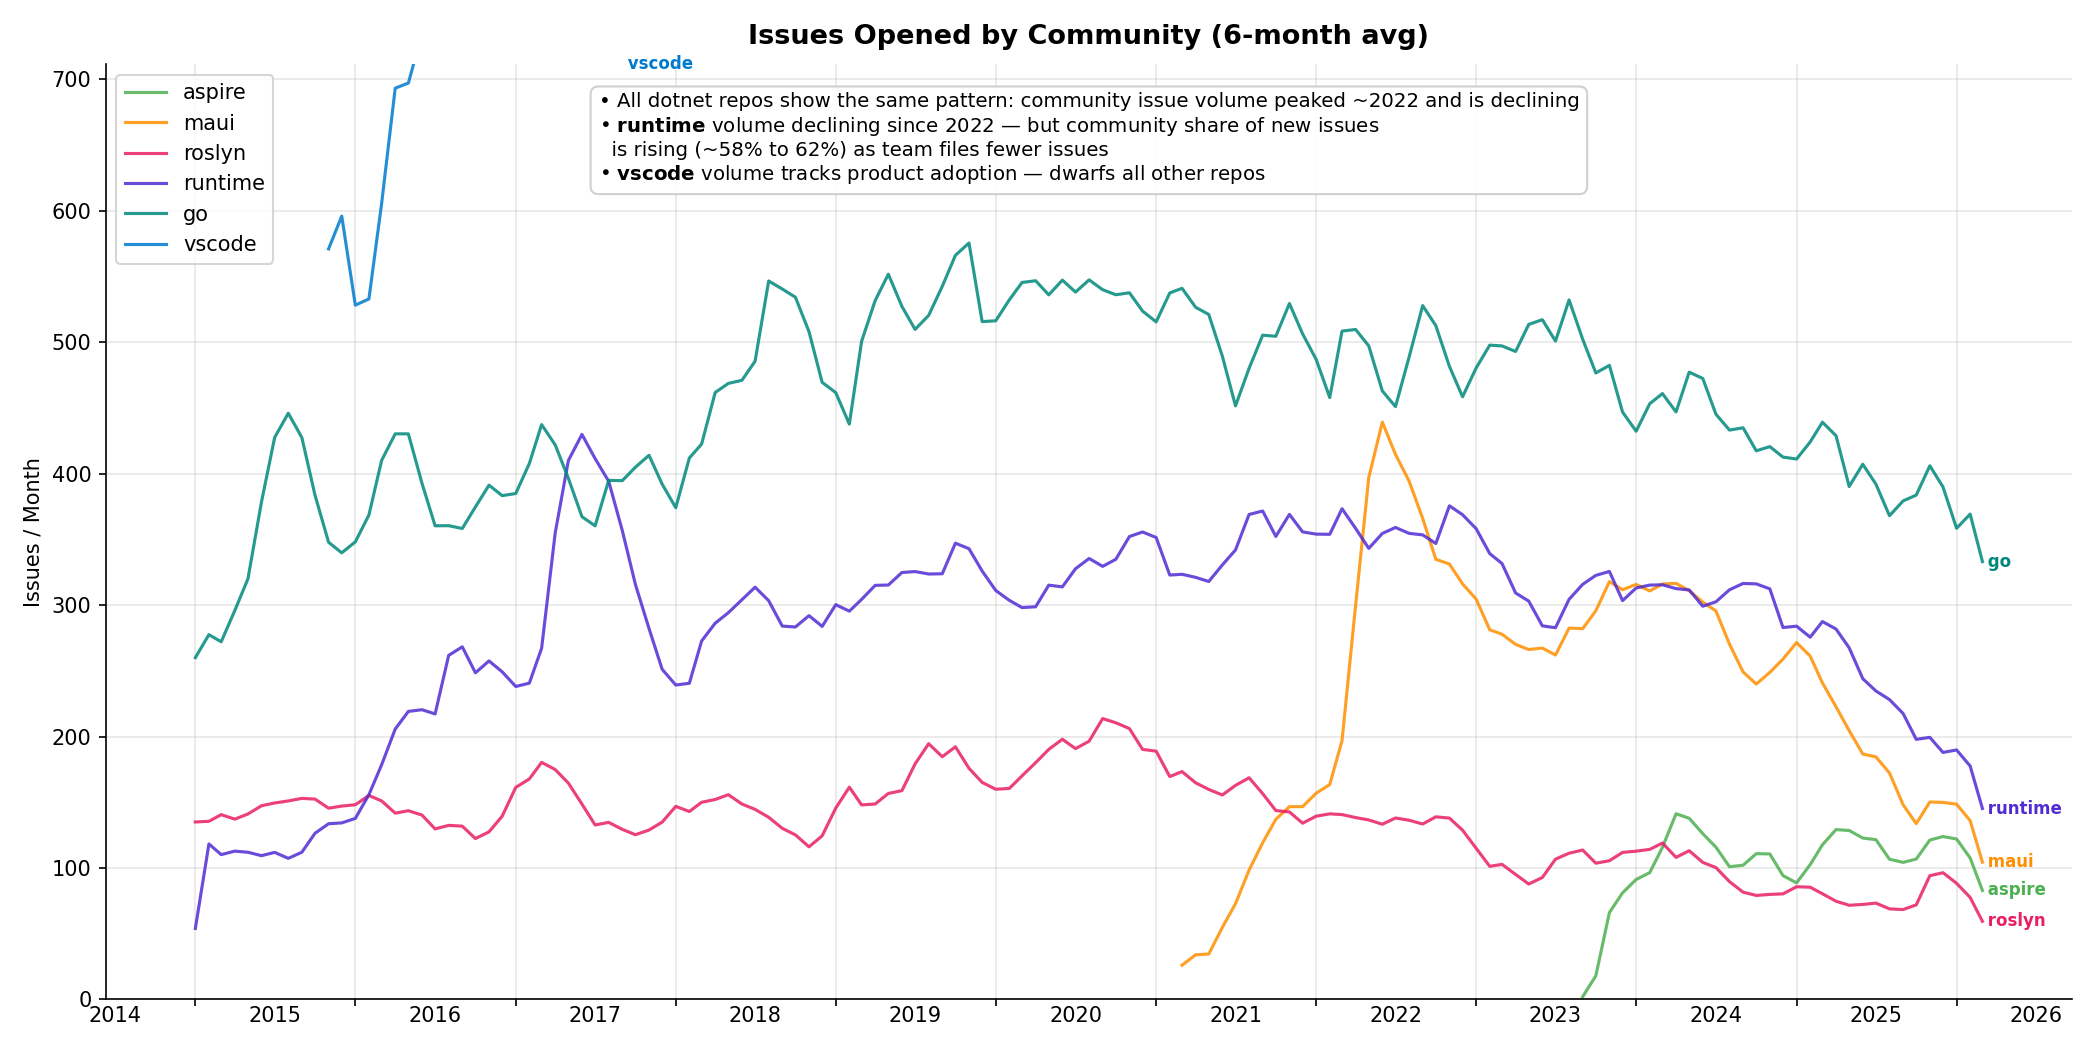Select the go legend entry
This screenshot has width=2100, height=1050.
[x=196, y=212]
